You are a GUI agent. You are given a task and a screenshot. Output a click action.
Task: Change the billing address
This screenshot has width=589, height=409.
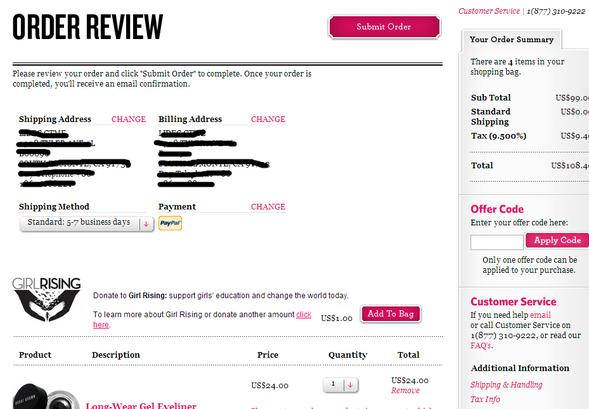click(268, 119)
